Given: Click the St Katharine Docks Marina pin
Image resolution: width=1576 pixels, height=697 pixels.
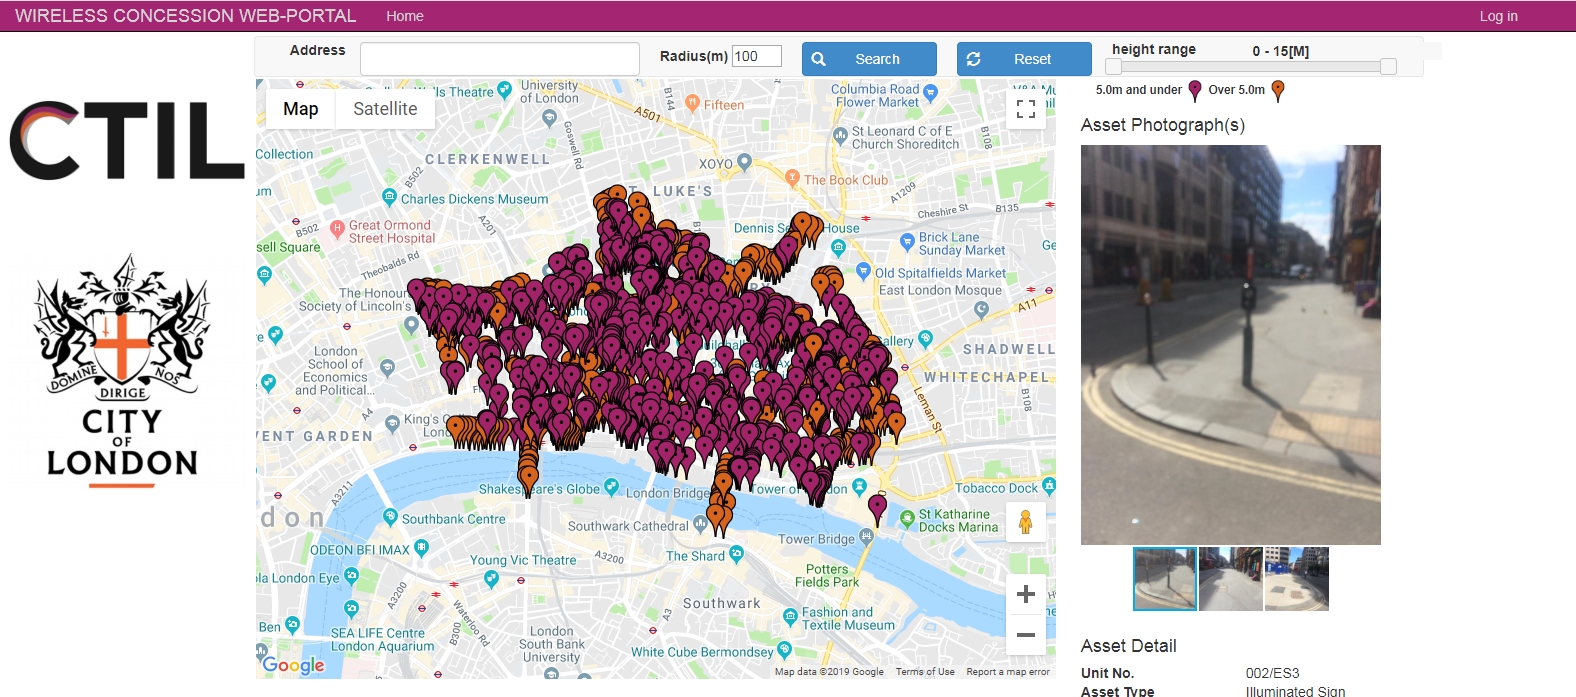Looking at the screenshot, I should (907, 517).
